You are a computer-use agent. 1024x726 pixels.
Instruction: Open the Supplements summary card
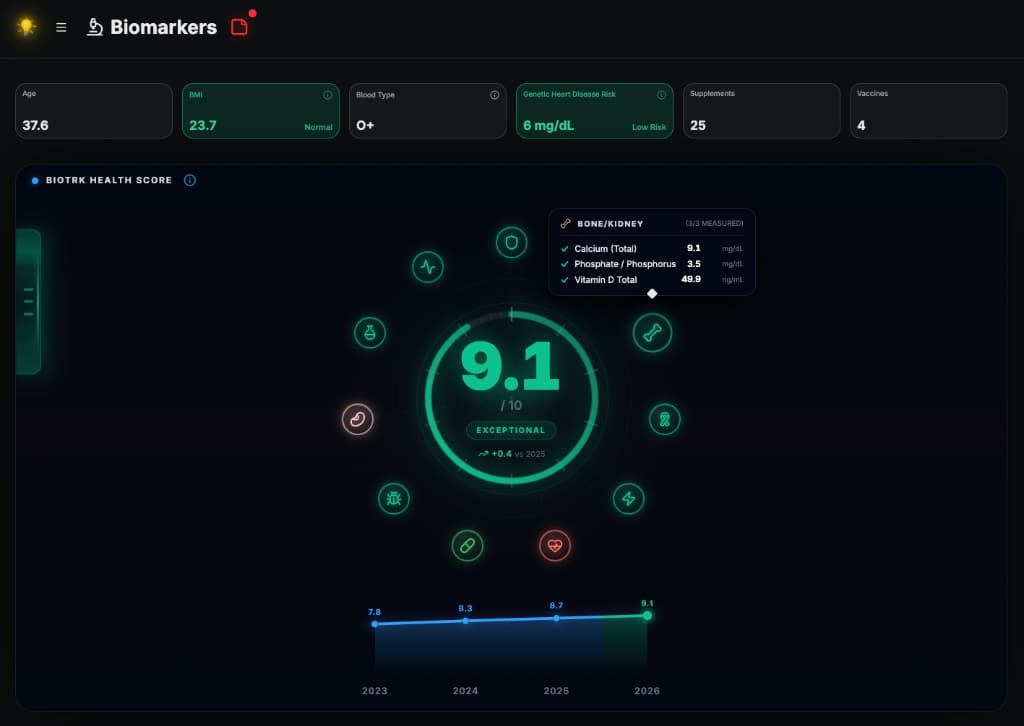[x=761, y=110]
